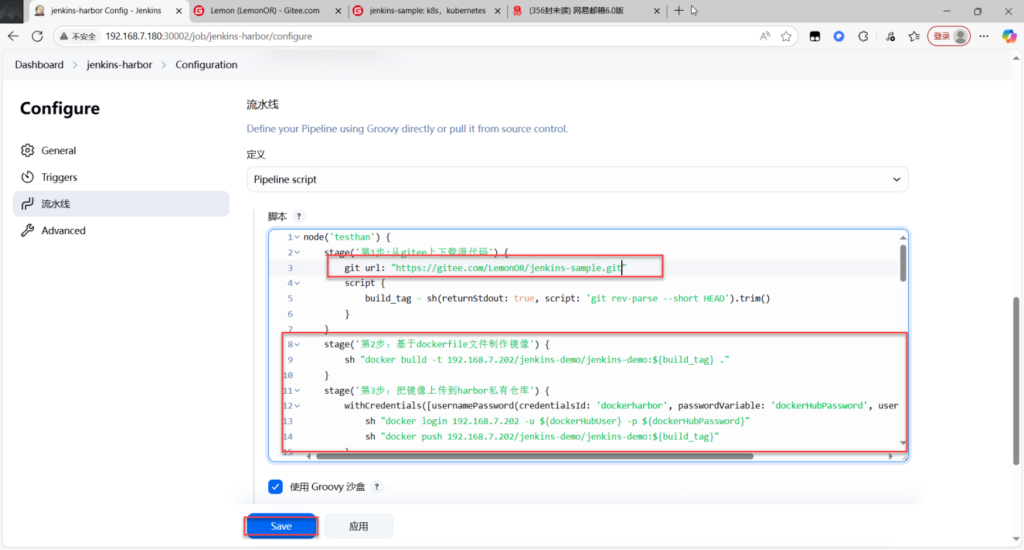The image size is (1024, 550).
Task: Collapse the fold arrow on line 8 stage
Action: (297, 344)
